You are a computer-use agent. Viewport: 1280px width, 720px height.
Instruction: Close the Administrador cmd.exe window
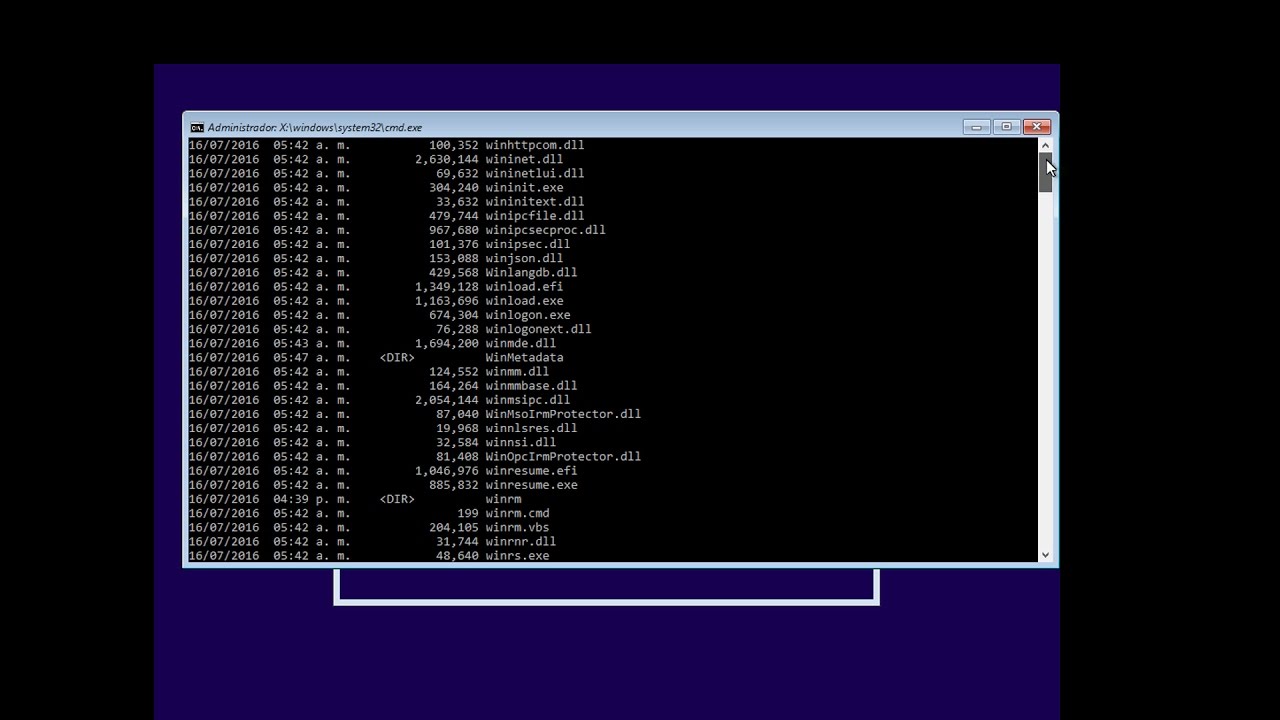point(1037,127)
